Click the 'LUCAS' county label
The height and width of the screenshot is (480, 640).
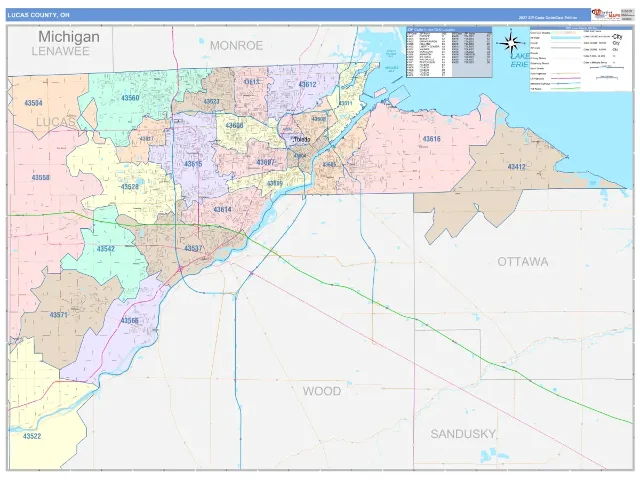coord(56,122)
